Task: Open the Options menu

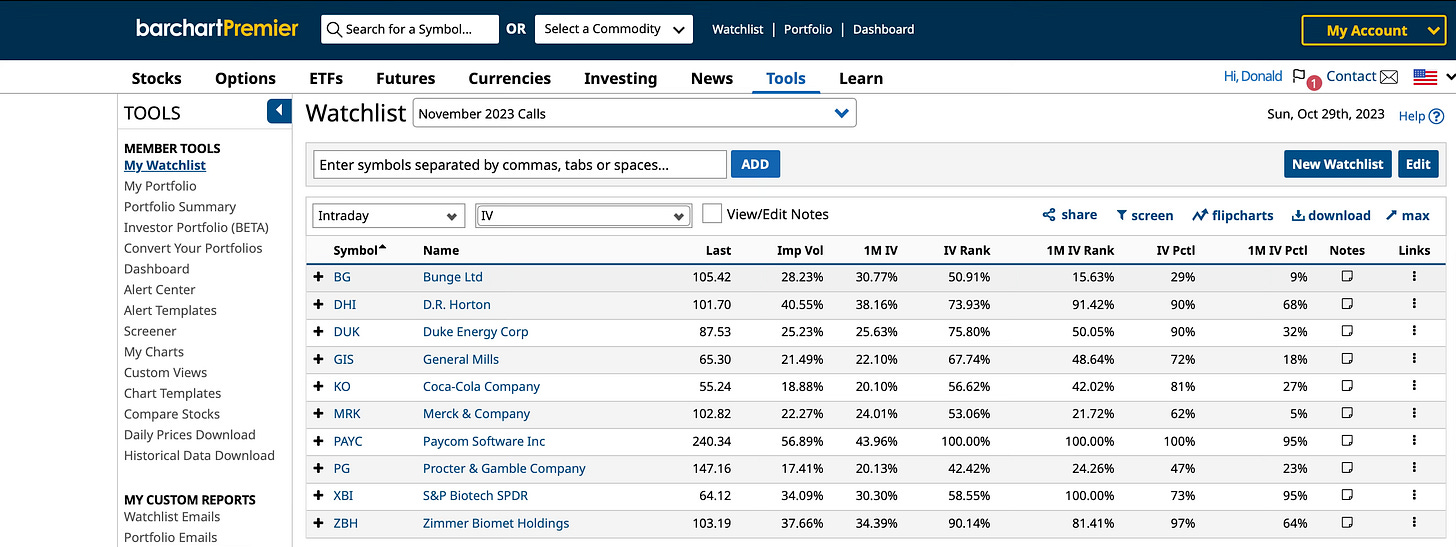Action: click(245, 78)
